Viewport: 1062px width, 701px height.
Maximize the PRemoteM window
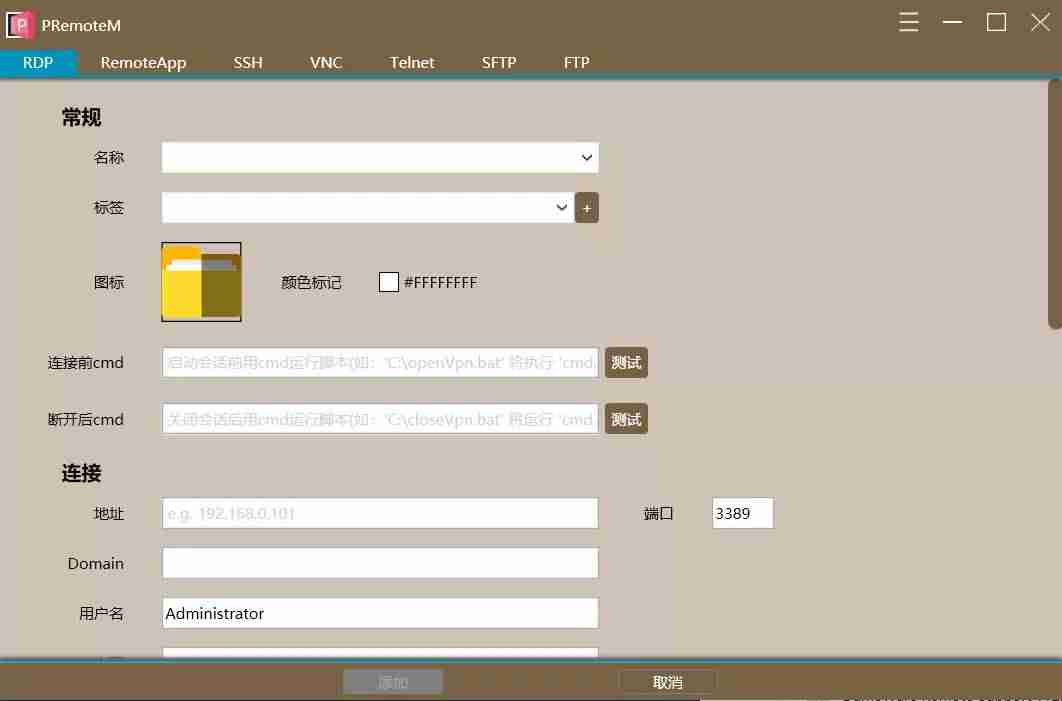coord(996,22)
